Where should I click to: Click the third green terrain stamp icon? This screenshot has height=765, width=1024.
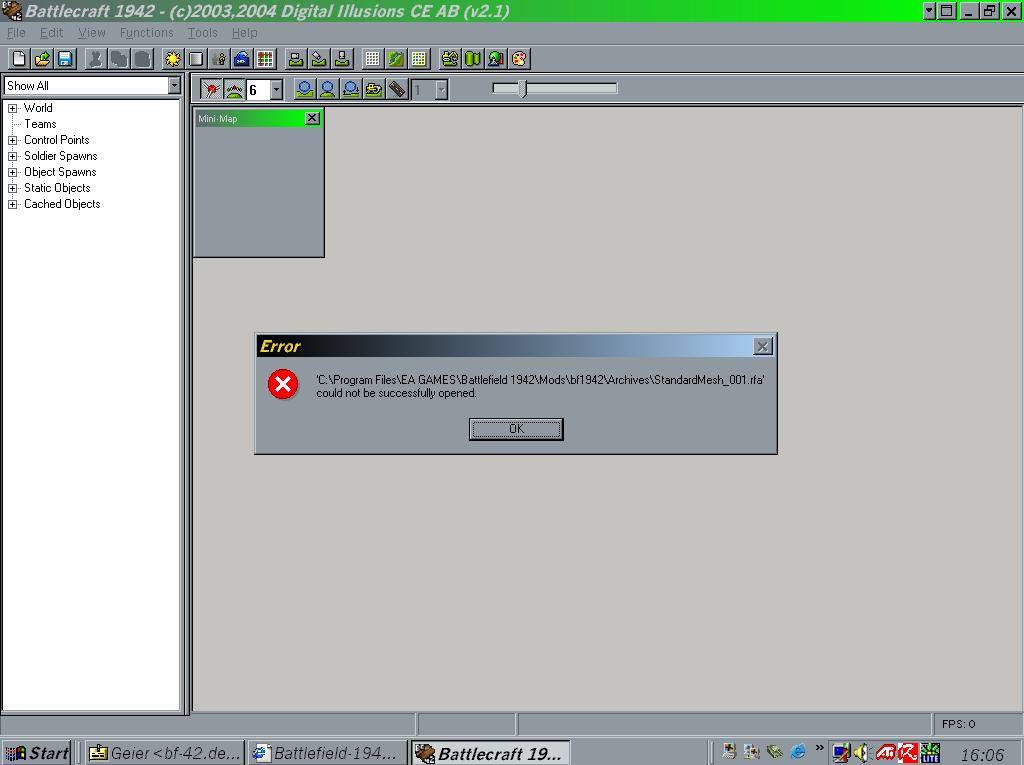pyautogui.click(x=342, y=59)
